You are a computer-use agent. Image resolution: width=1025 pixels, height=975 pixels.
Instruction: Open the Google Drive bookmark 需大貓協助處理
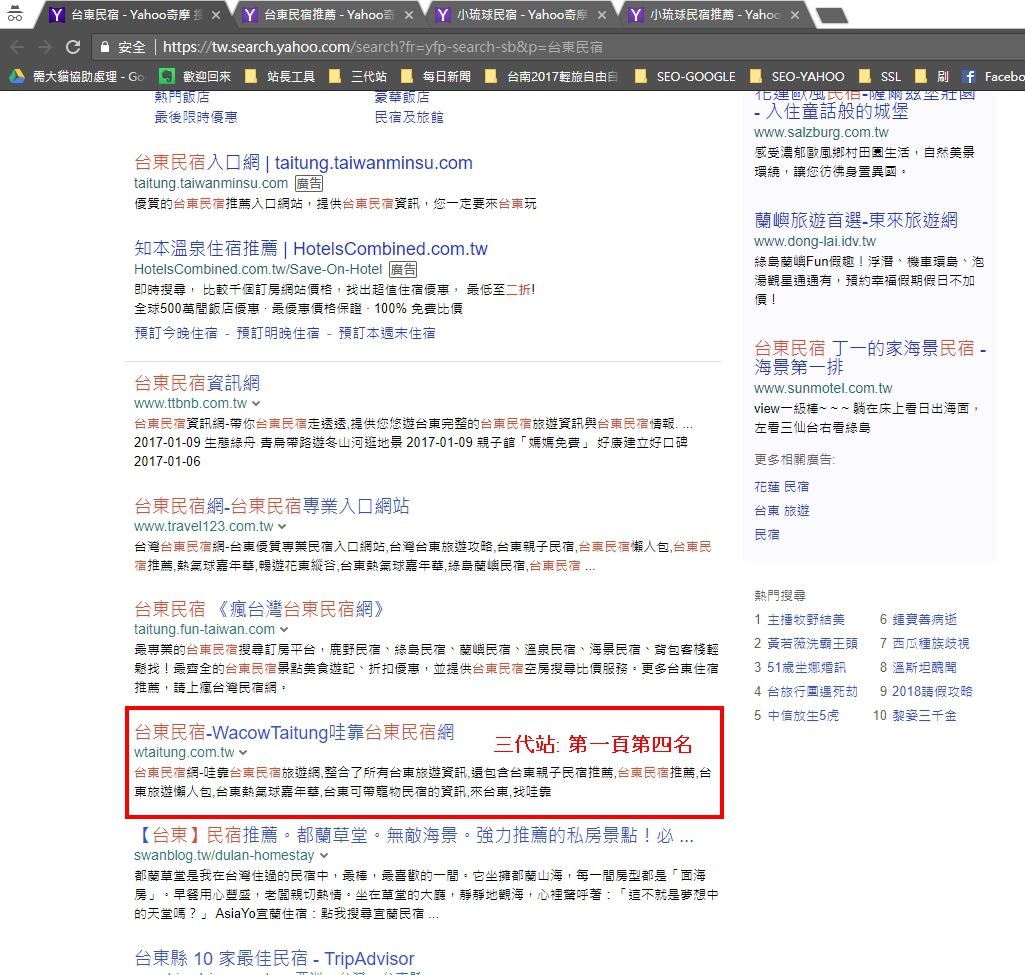[x=77, y=76]
